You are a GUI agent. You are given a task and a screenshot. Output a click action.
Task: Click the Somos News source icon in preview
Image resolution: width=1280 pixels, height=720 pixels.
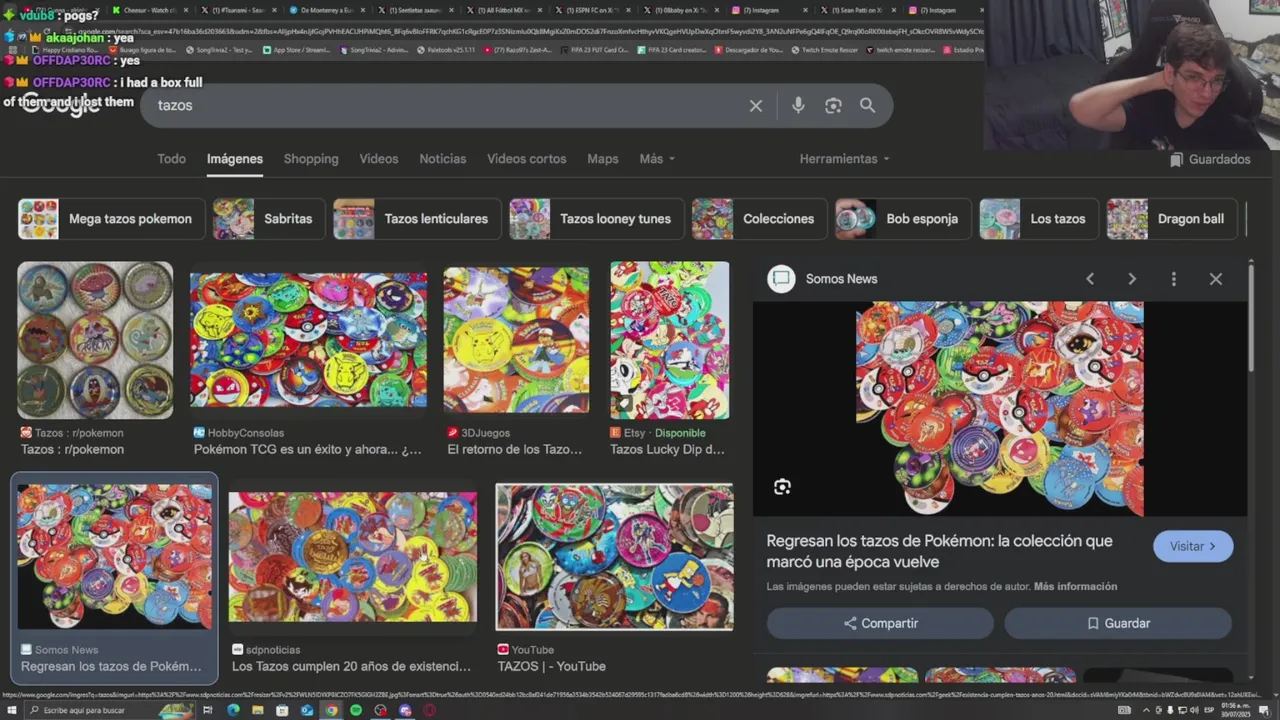(x=781, y=279)
